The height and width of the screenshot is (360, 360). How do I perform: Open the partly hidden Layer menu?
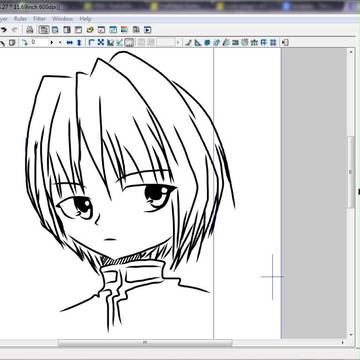click(4, 19)
